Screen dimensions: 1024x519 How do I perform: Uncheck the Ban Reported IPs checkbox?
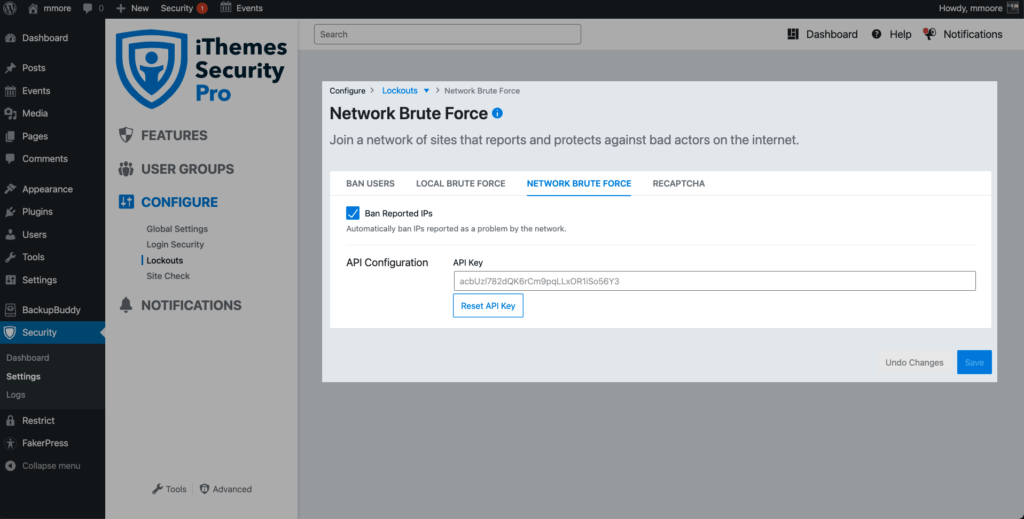click(x=353, y=213)
